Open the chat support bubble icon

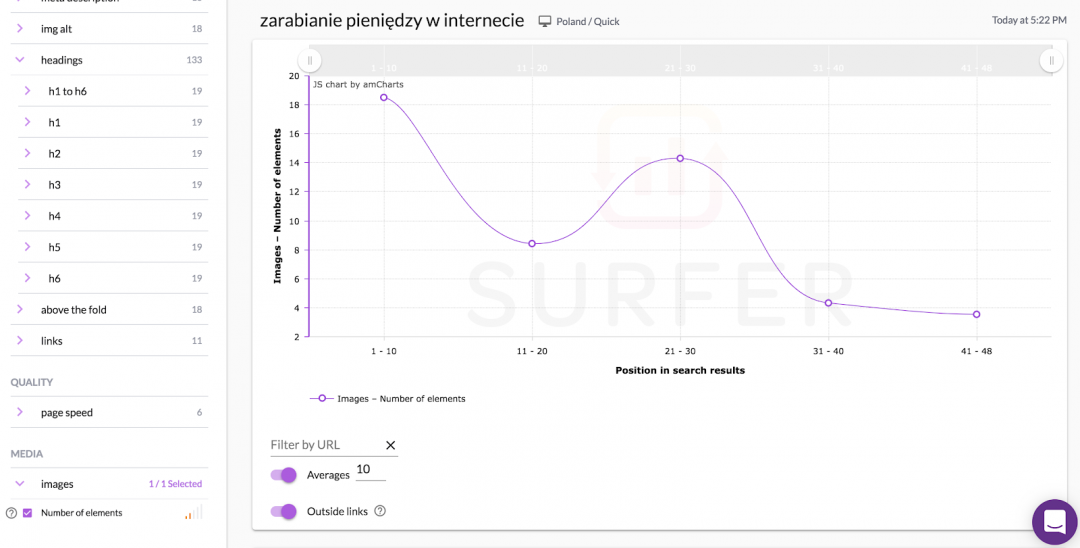pyautogui.click(x=1055, y=521)
